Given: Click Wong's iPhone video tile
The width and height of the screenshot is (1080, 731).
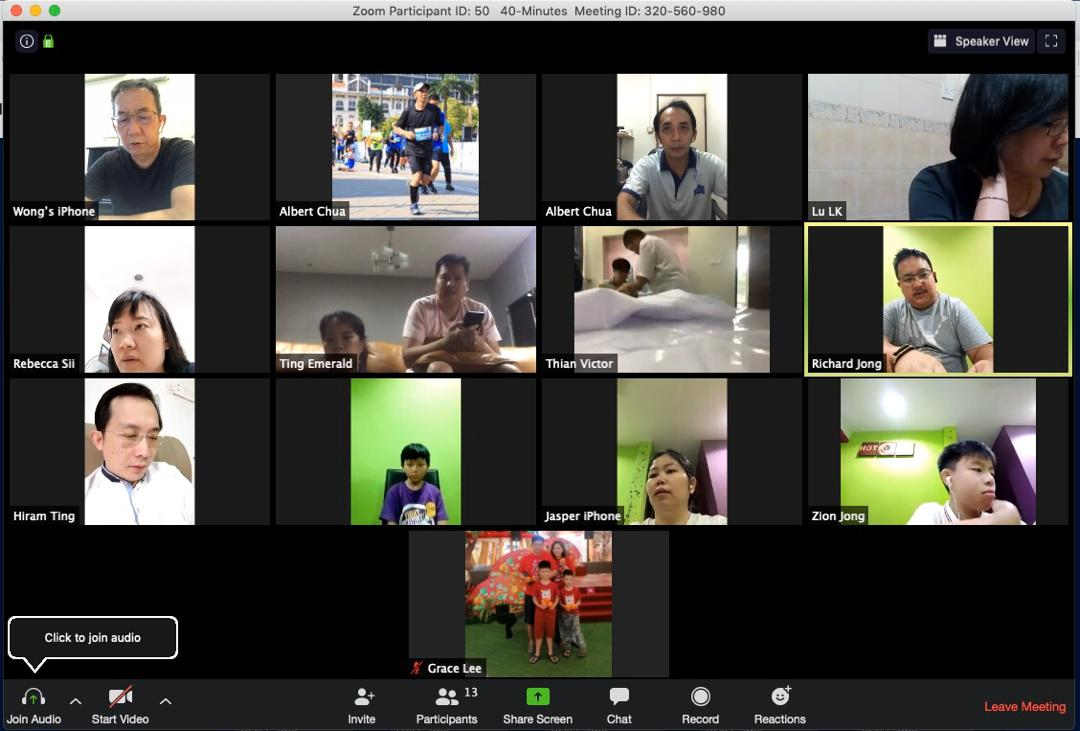Looking at the screenshot, I should 139,146.
